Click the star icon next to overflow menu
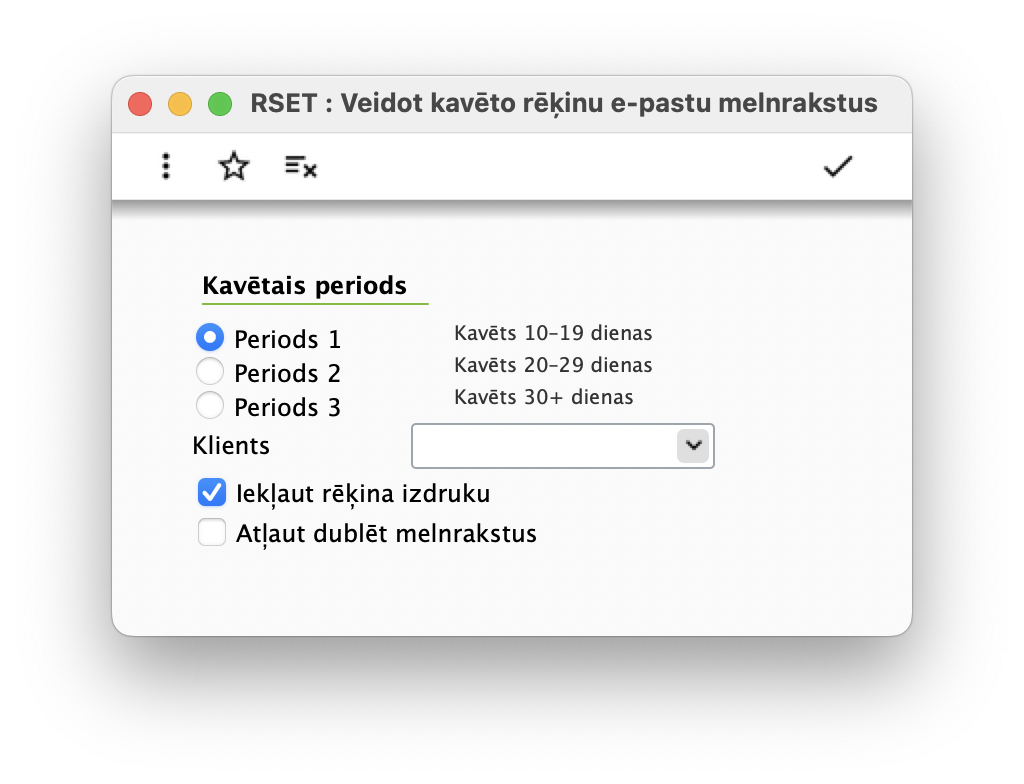Screen dimensions: 1024x784 pyautogui.click(x=233, y=166)
